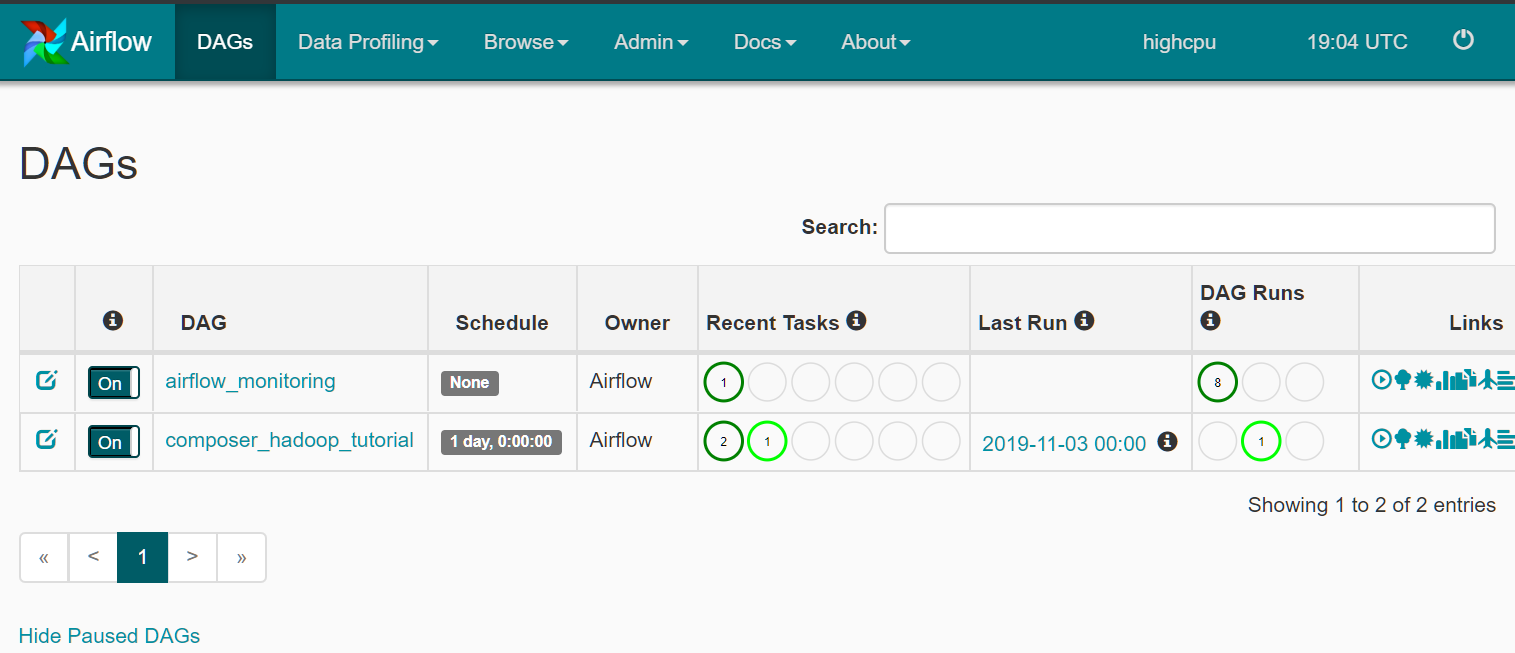
Task: Open the airflow_monitoring DAG link
Action: (x=250, y=381)
